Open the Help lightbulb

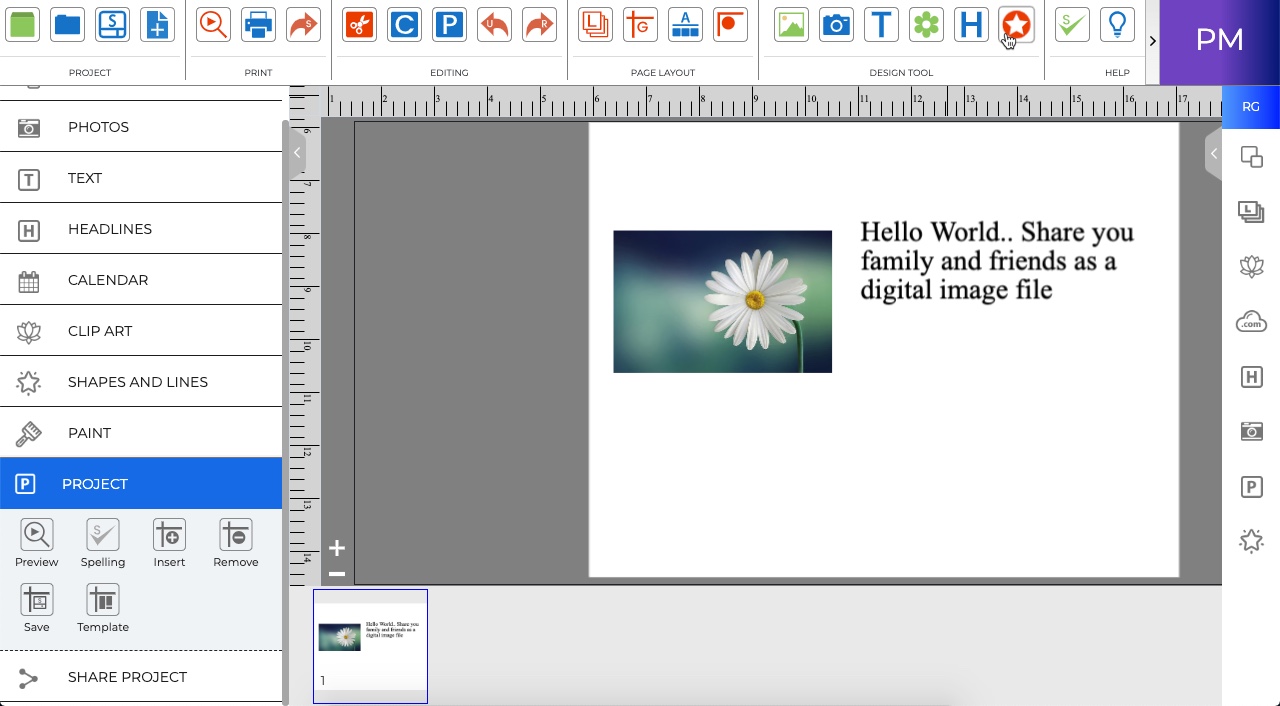coord(1117,24)
